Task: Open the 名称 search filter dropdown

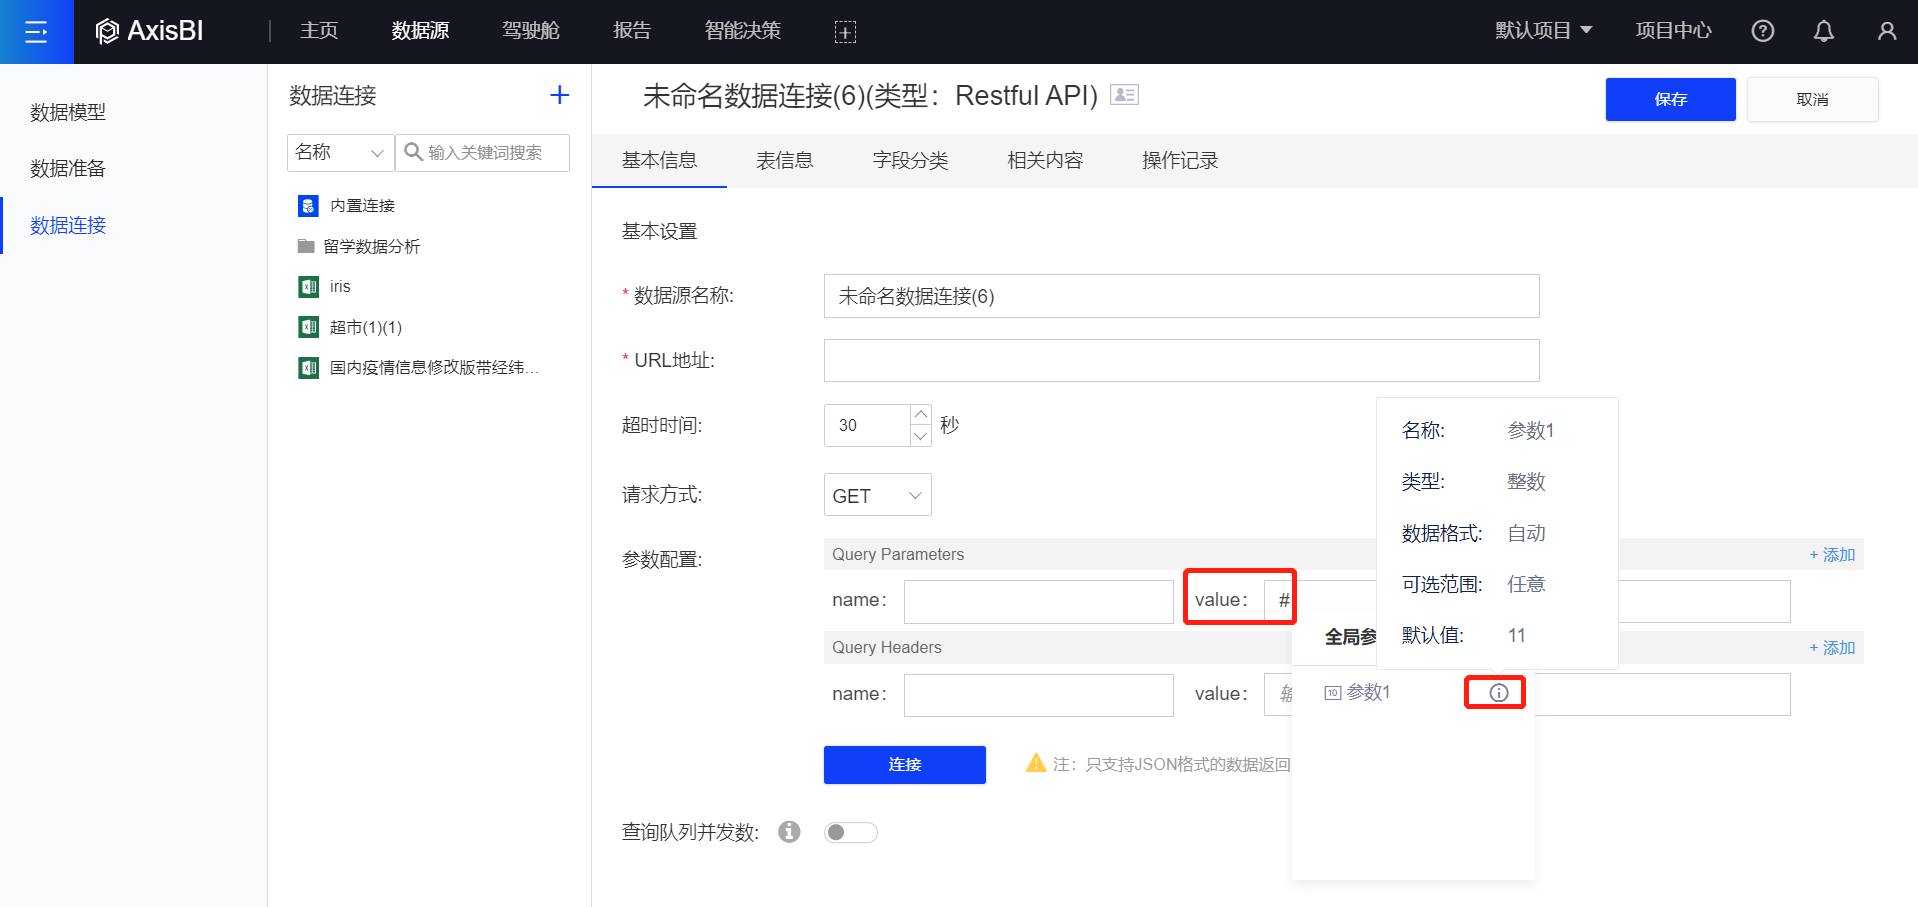Action: pyautogui.click(x=340, y=153)
